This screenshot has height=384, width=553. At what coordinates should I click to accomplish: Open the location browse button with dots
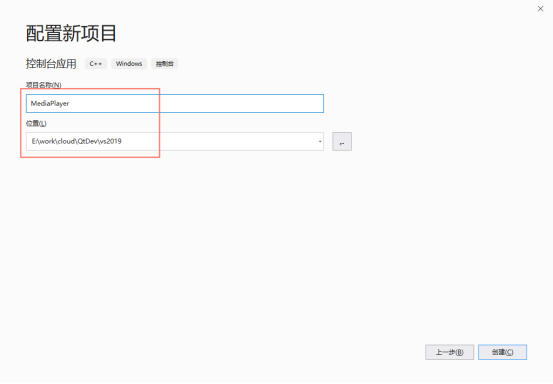click(342, 141)
